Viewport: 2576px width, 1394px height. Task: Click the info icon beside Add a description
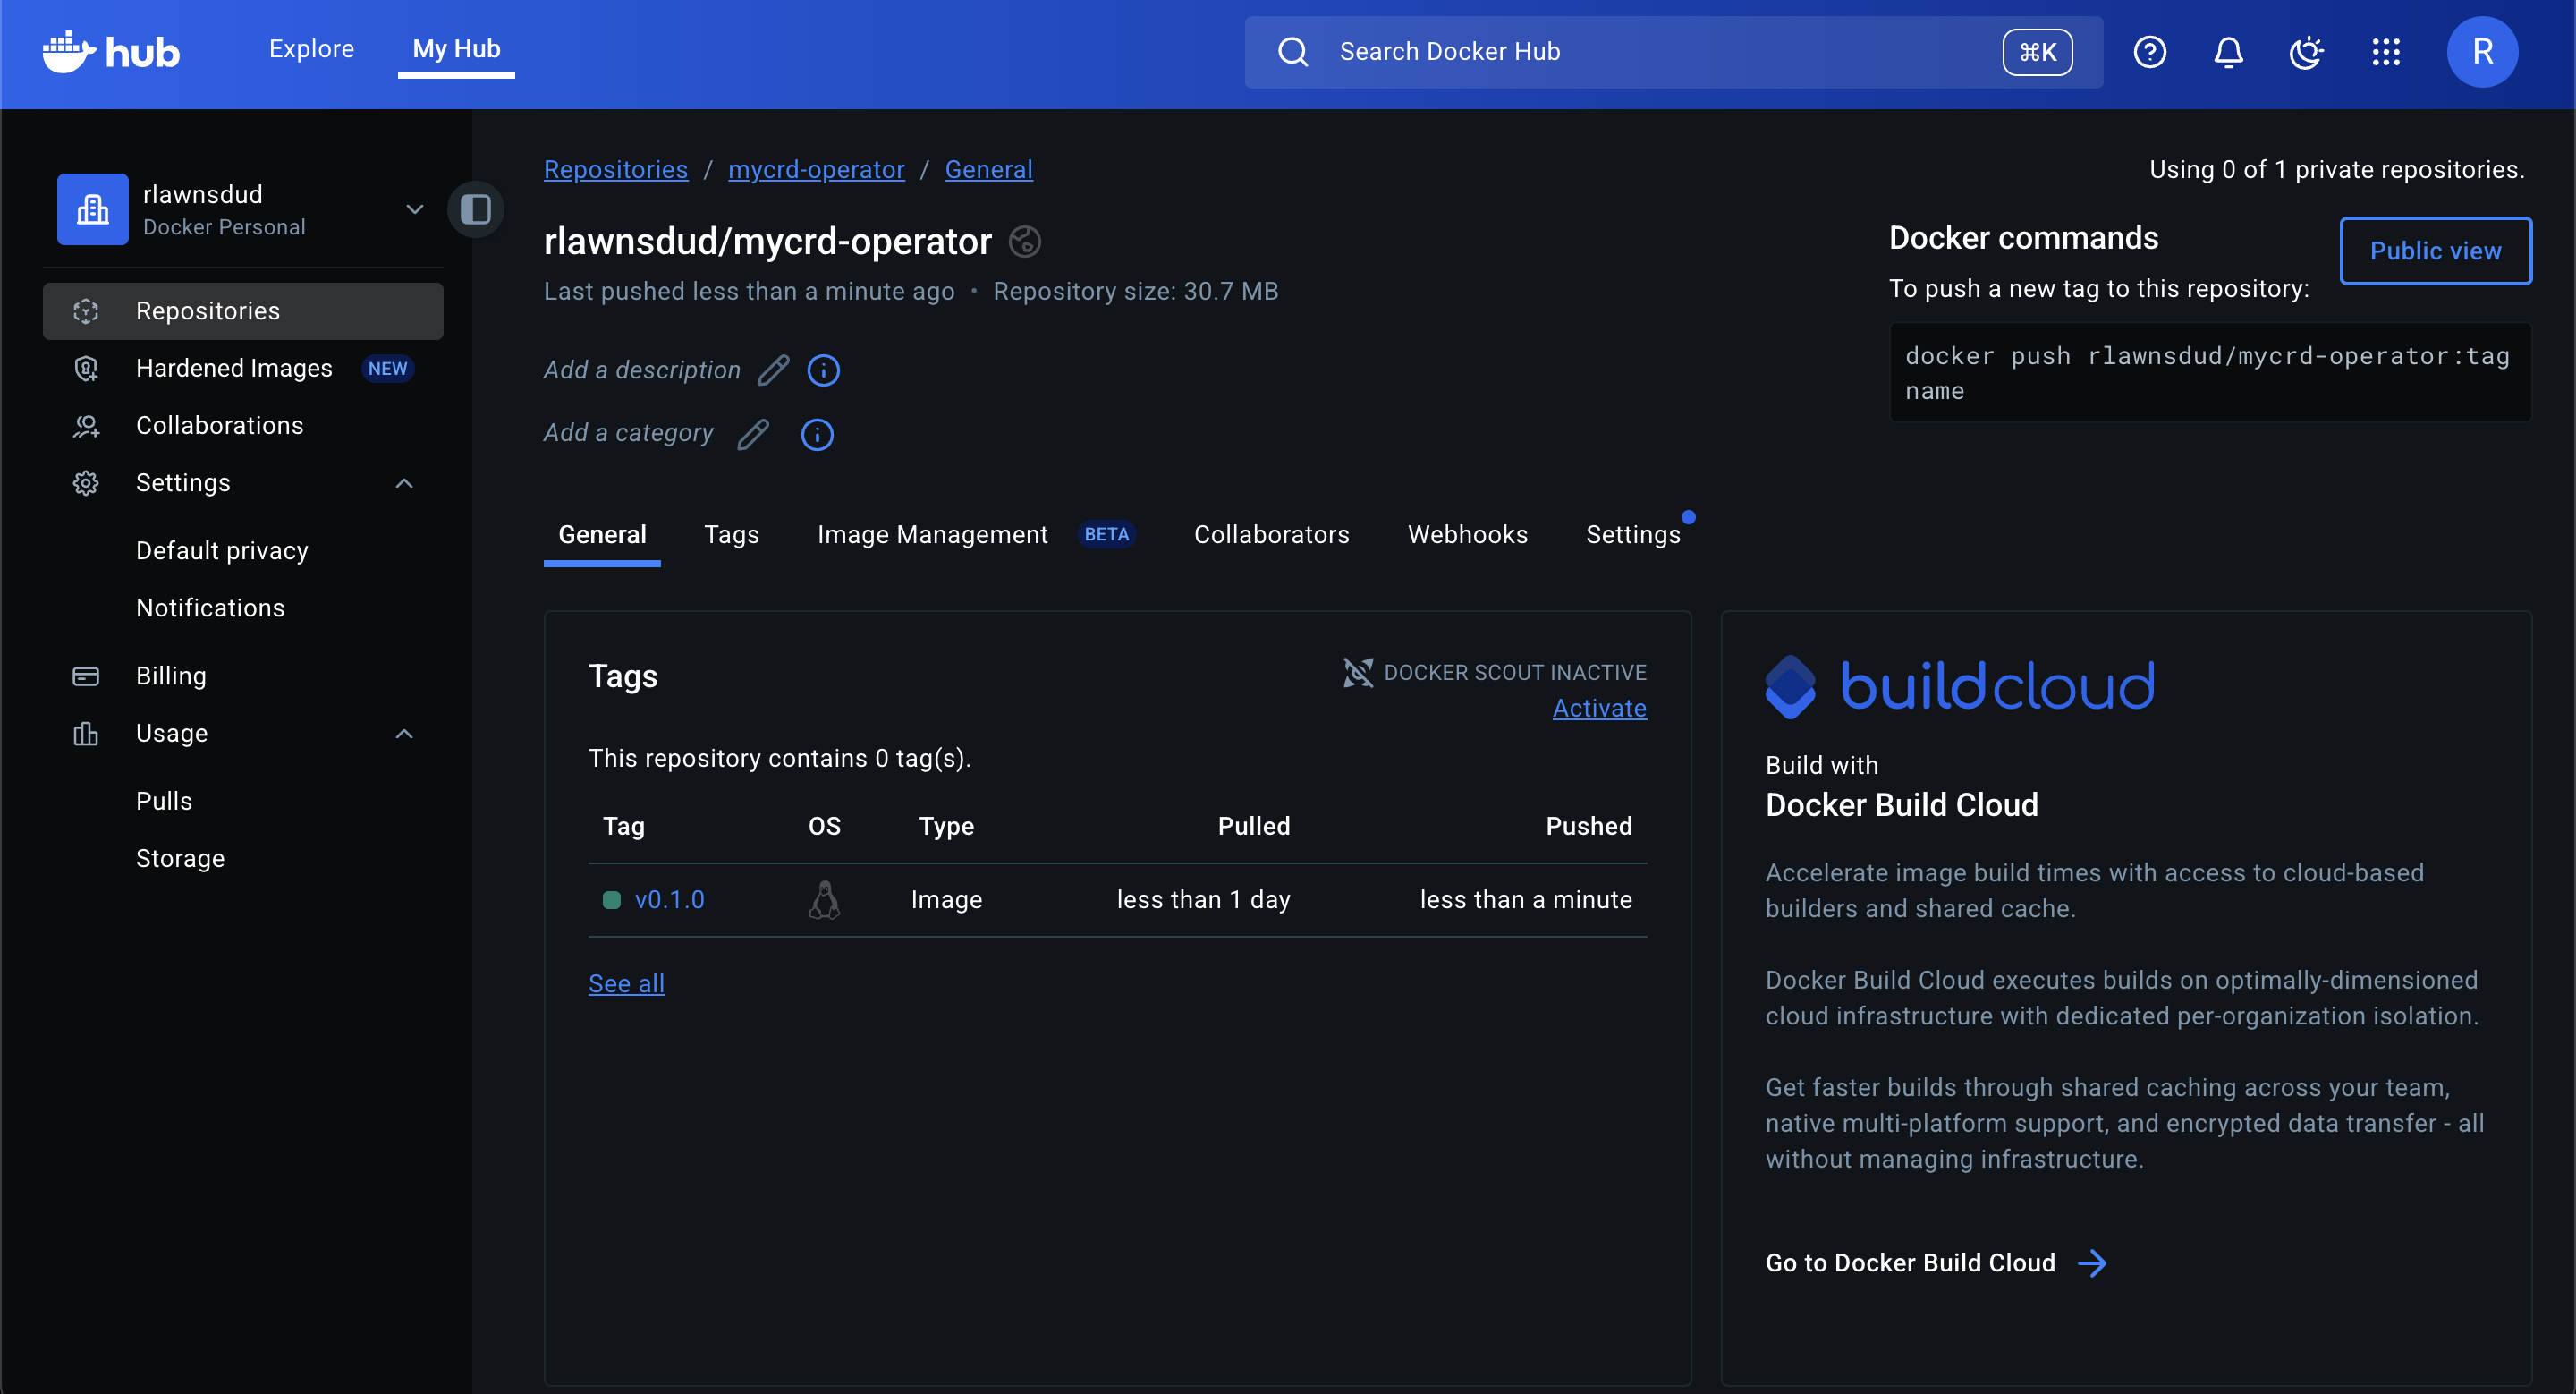823,371
